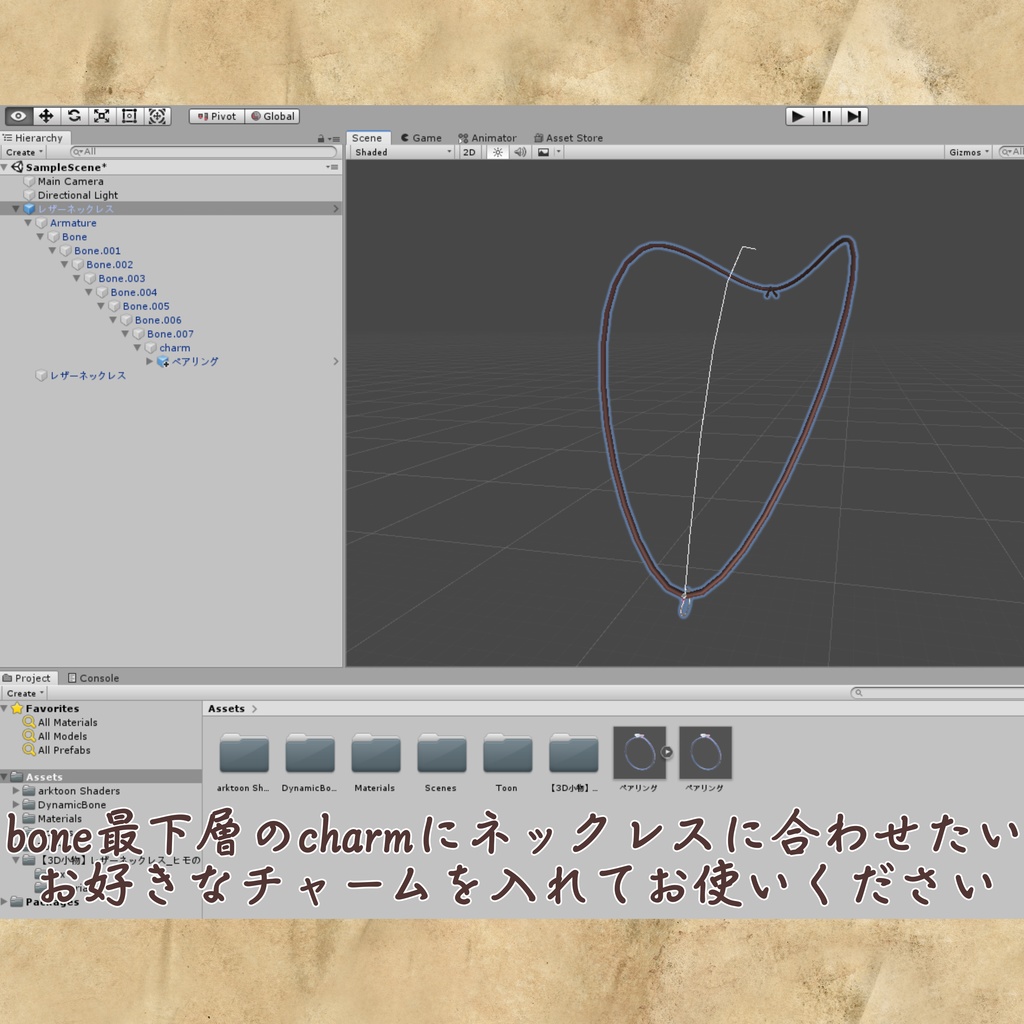Open the DynamicBone folder in Assets
Screen dimensions: 1024x1024
[x=310, y=750]
